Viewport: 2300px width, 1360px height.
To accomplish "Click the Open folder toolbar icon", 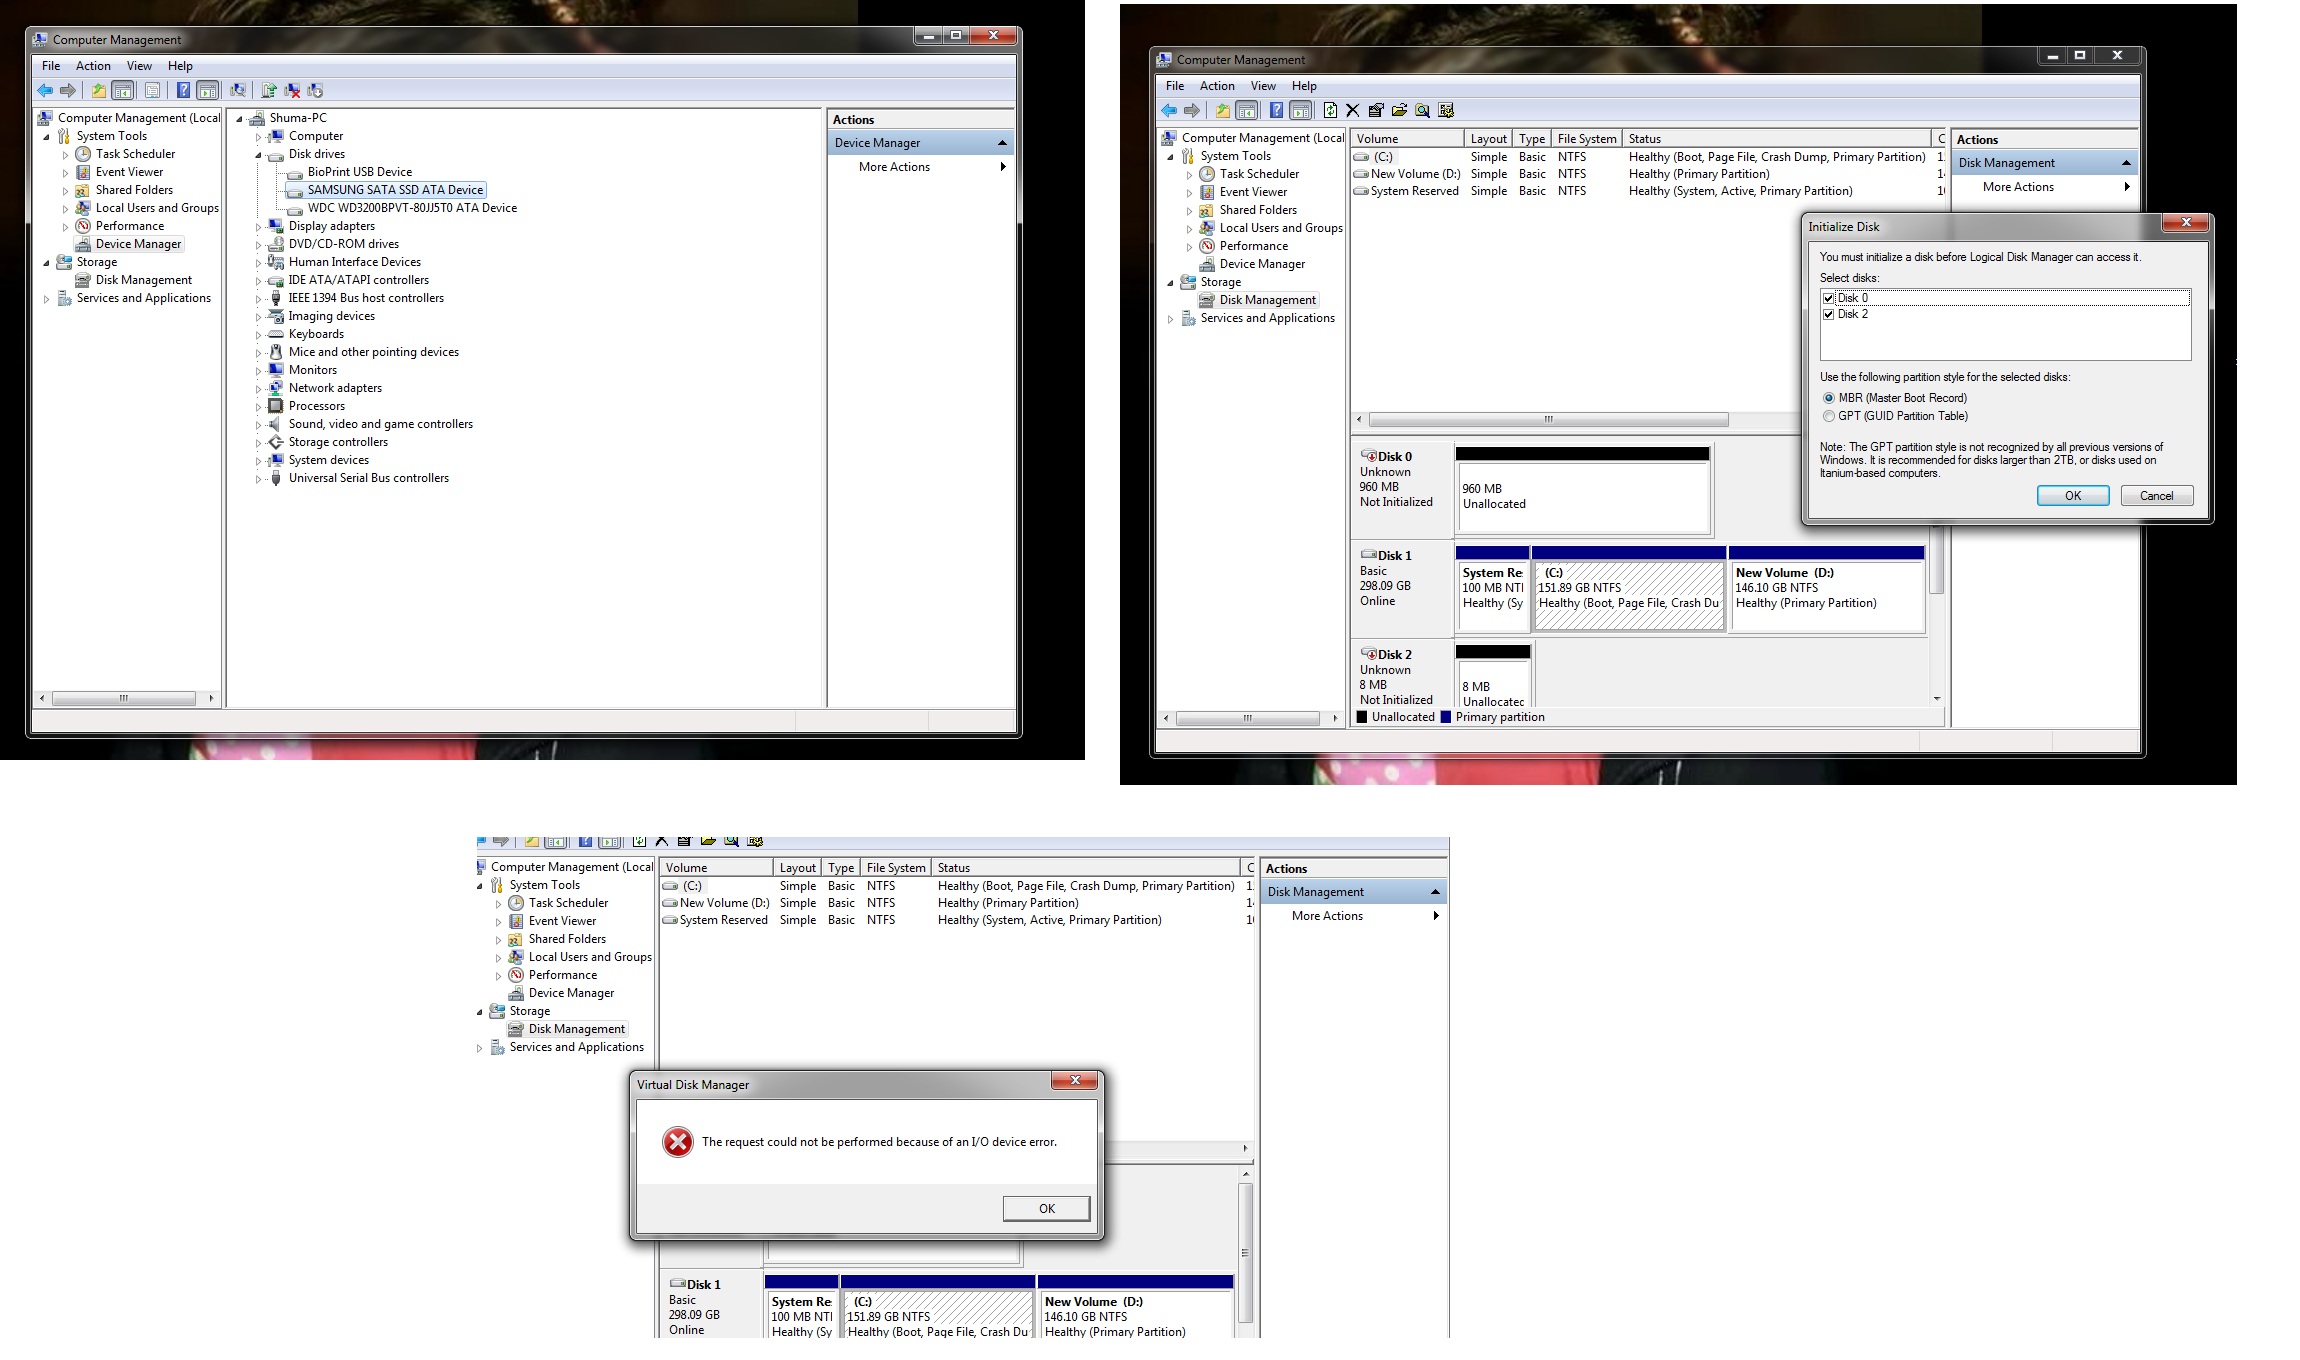I will [x=1399, y=111].
